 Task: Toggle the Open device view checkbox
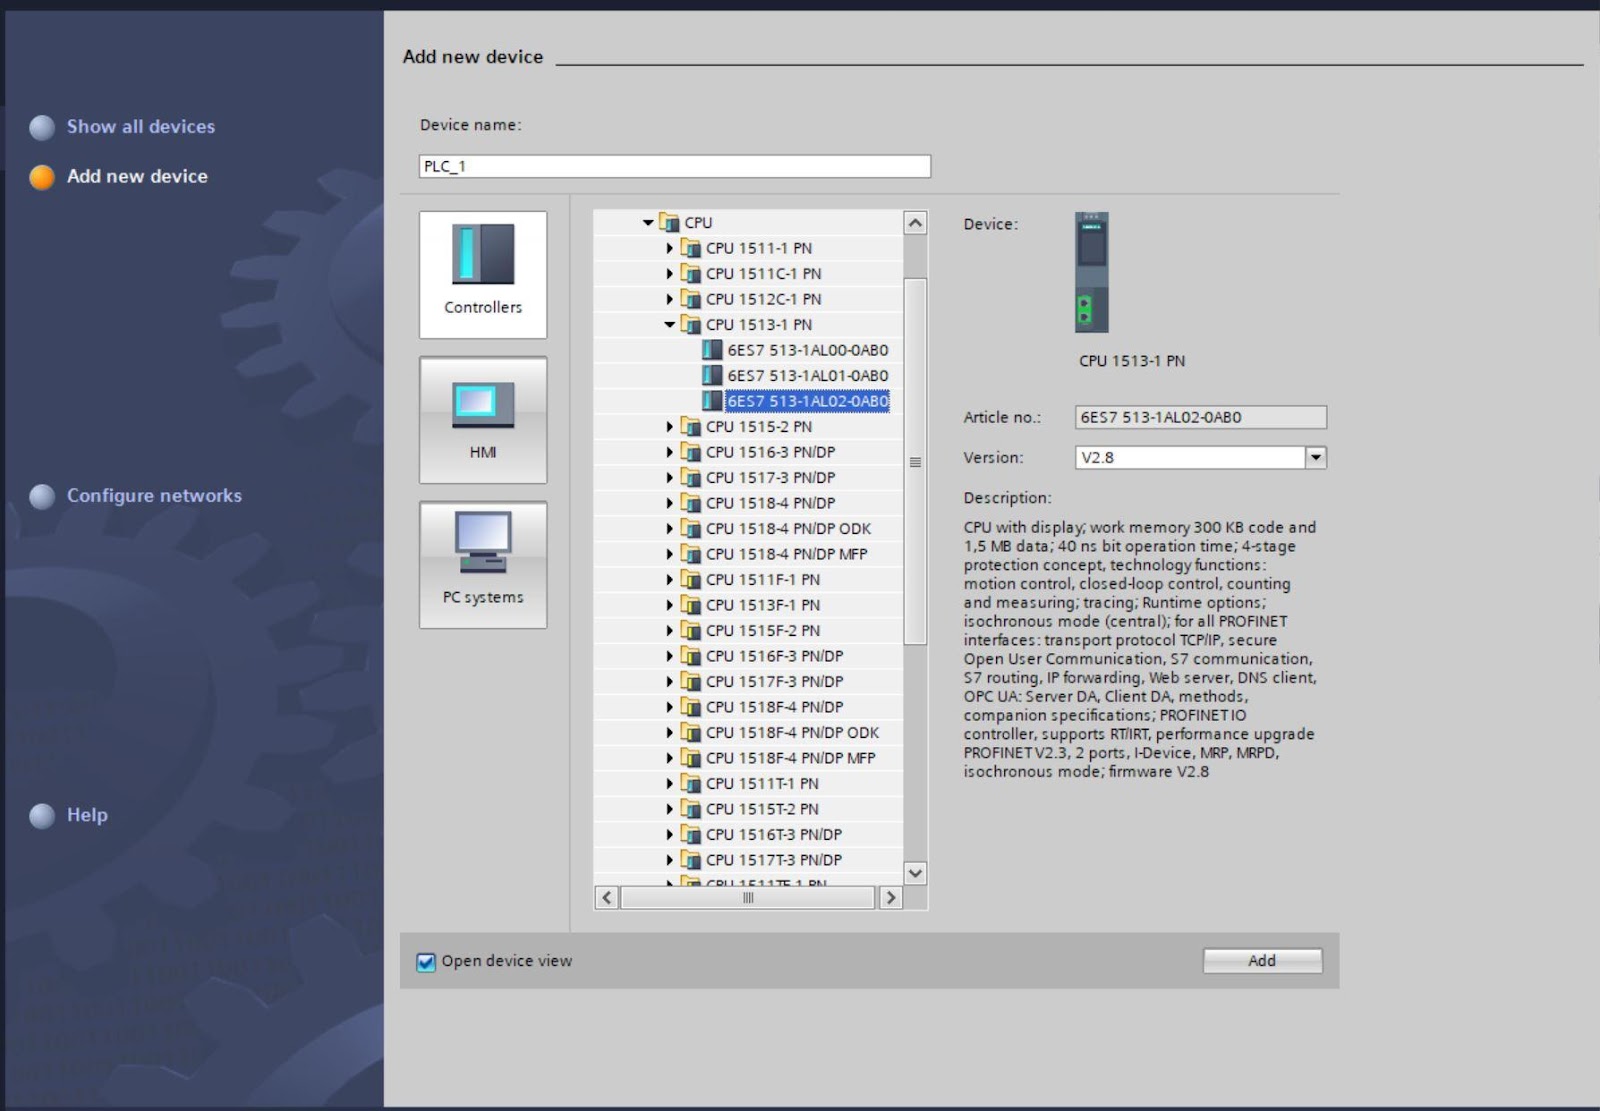tap(426, 962)
